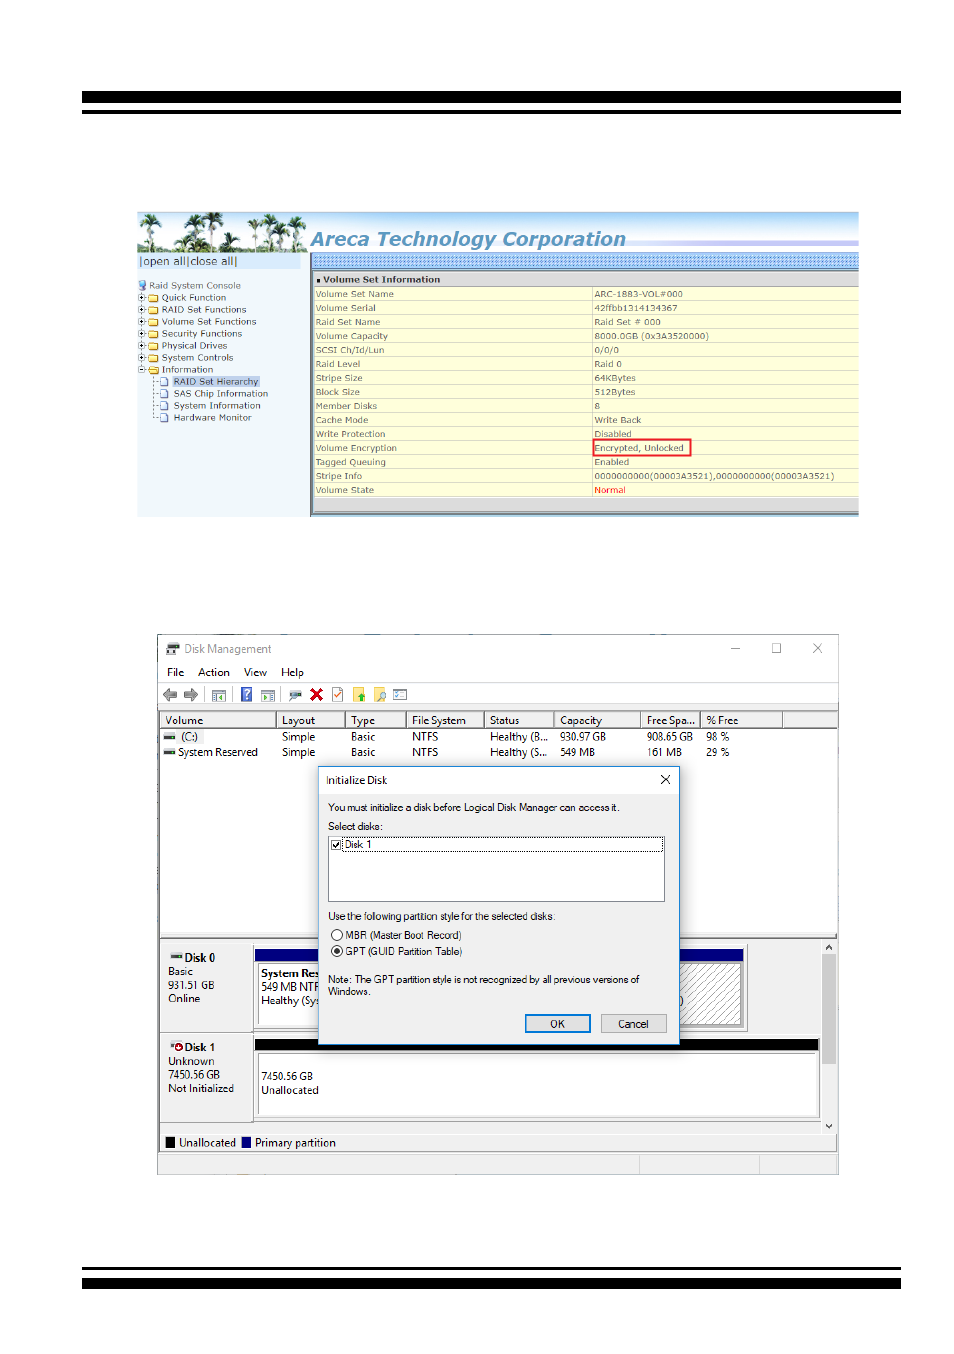Click the blue Primary partition legend swatch
This screenshot has width=954, height=1354.
[246, 1143]
